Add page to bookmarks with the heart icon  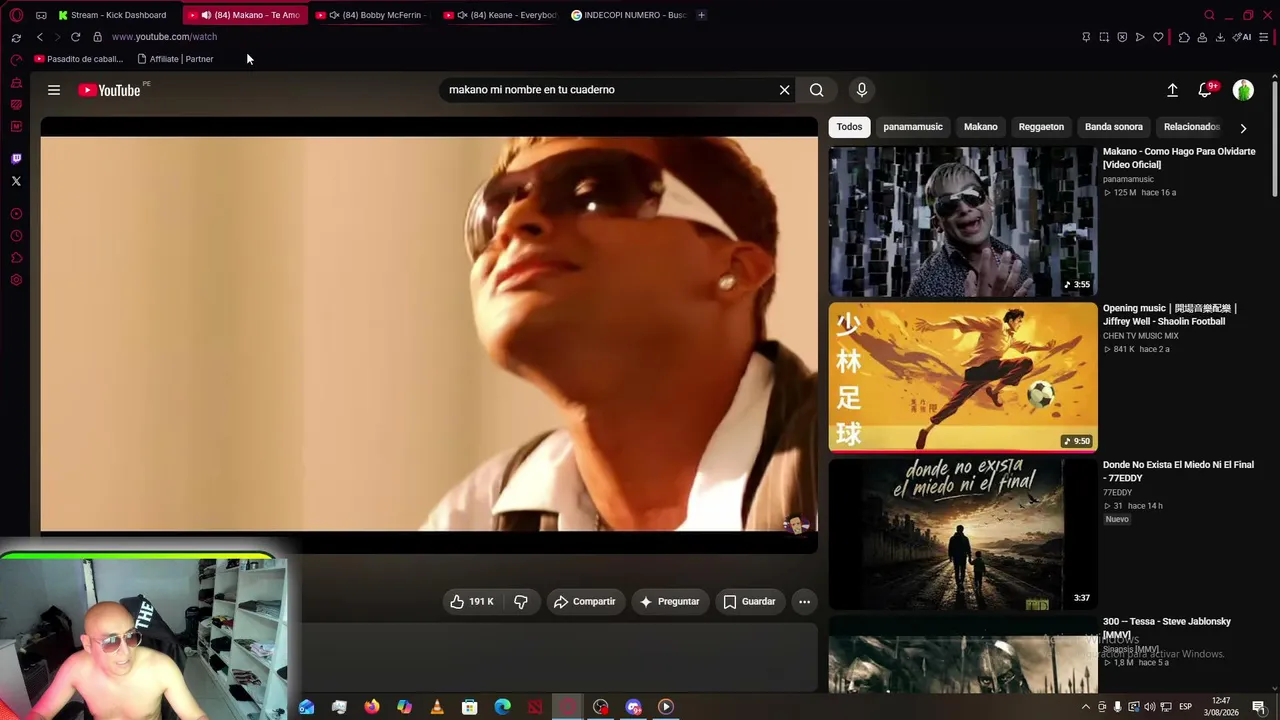(x=1158, y=37)
